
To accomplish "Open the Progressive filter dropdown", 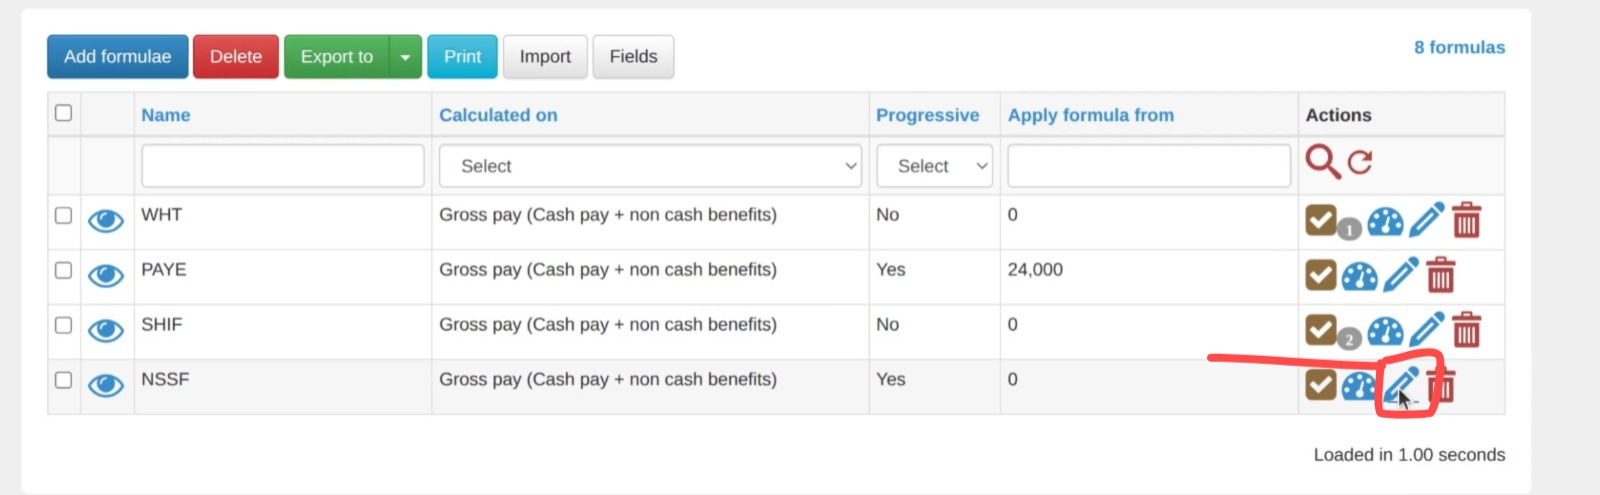I will 934,166.
